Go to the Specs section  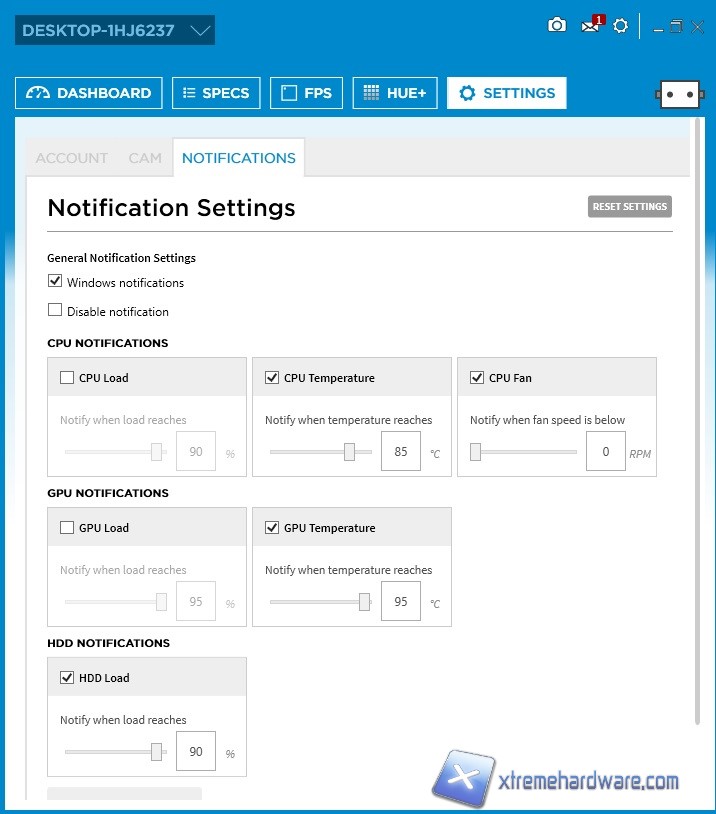click(x=216, y=93)
